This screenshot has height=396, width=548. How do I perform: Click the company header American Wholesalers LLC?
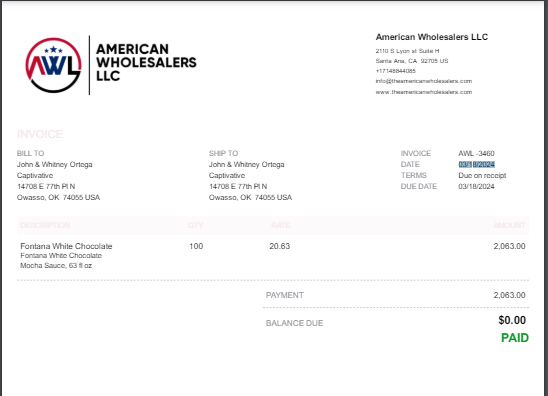pyautogui.click(x=432, y=37)
